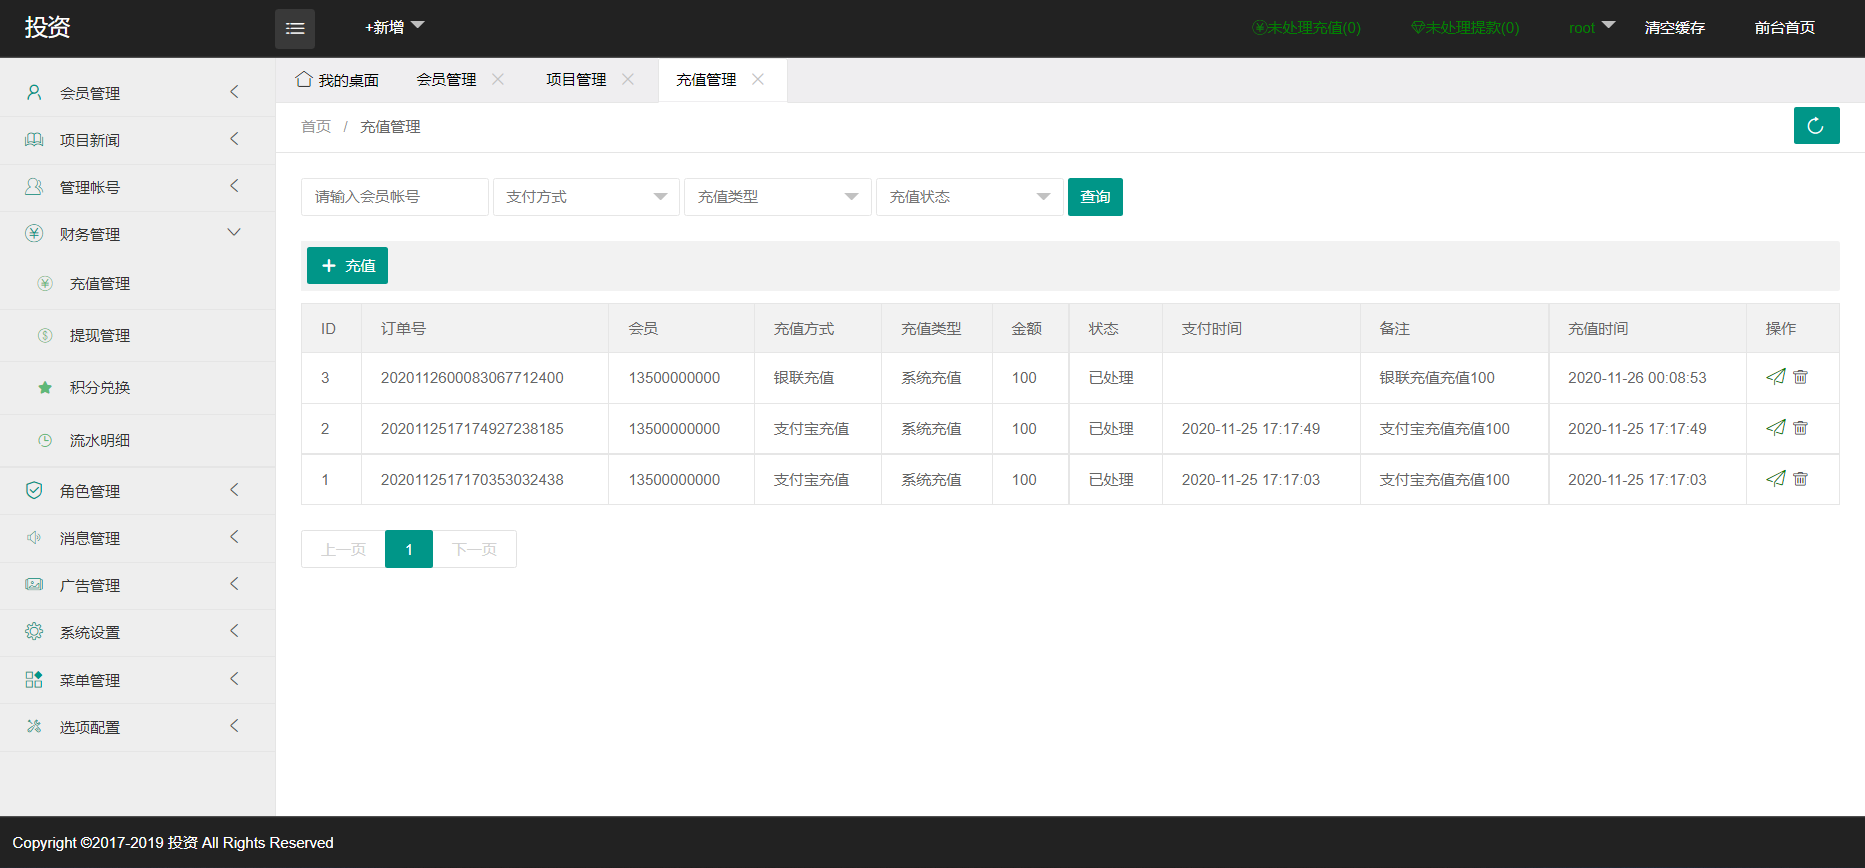Go to pagination page 1
Image resolution: width=1865 pixels, height=868 pixels.
point(409,549)
